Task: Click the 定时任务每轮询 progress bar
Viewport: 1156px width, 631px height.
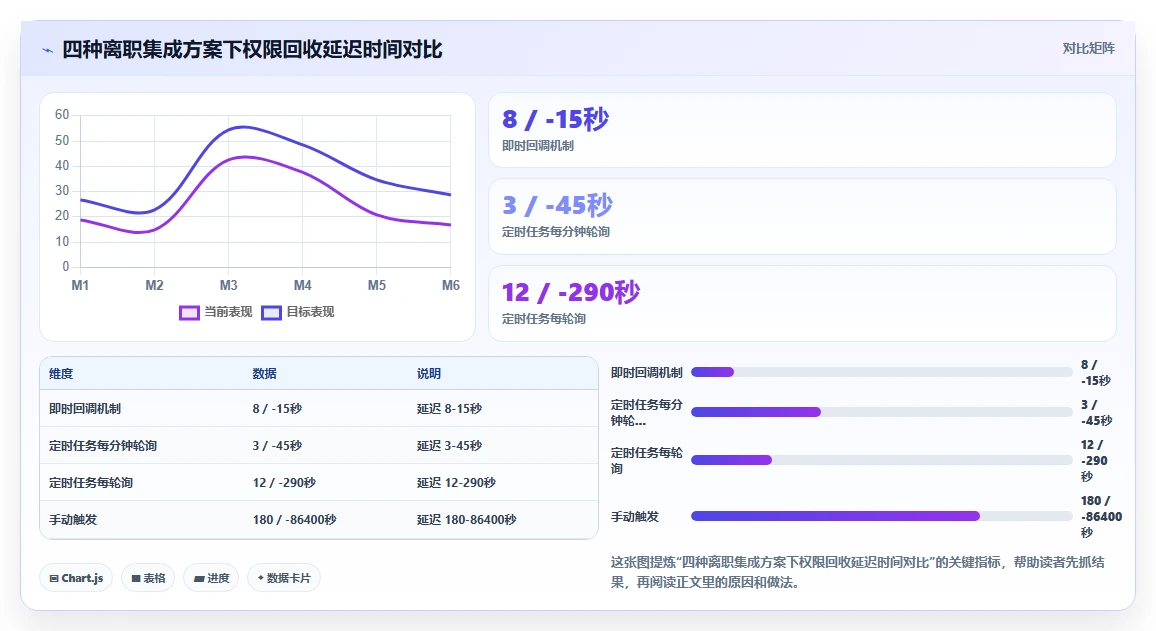Action: tap(881, 460)
